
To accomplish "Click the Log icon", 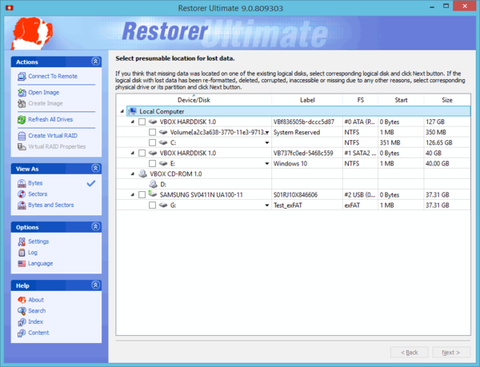I will point(22,253).
